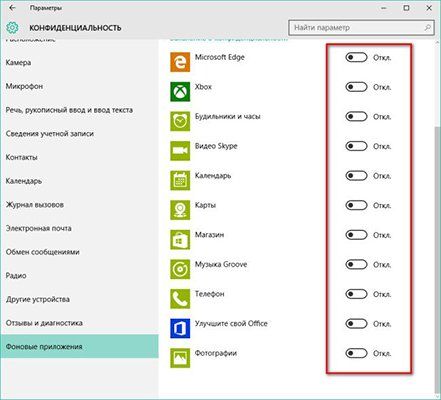Open the Контакты section
Screen dimensions: 441x400
coord(79,157)
